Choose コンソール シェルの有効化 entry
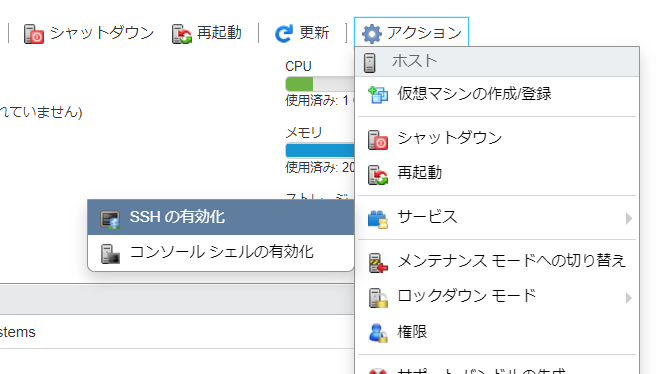656x374 pixels. pos(221,253)
